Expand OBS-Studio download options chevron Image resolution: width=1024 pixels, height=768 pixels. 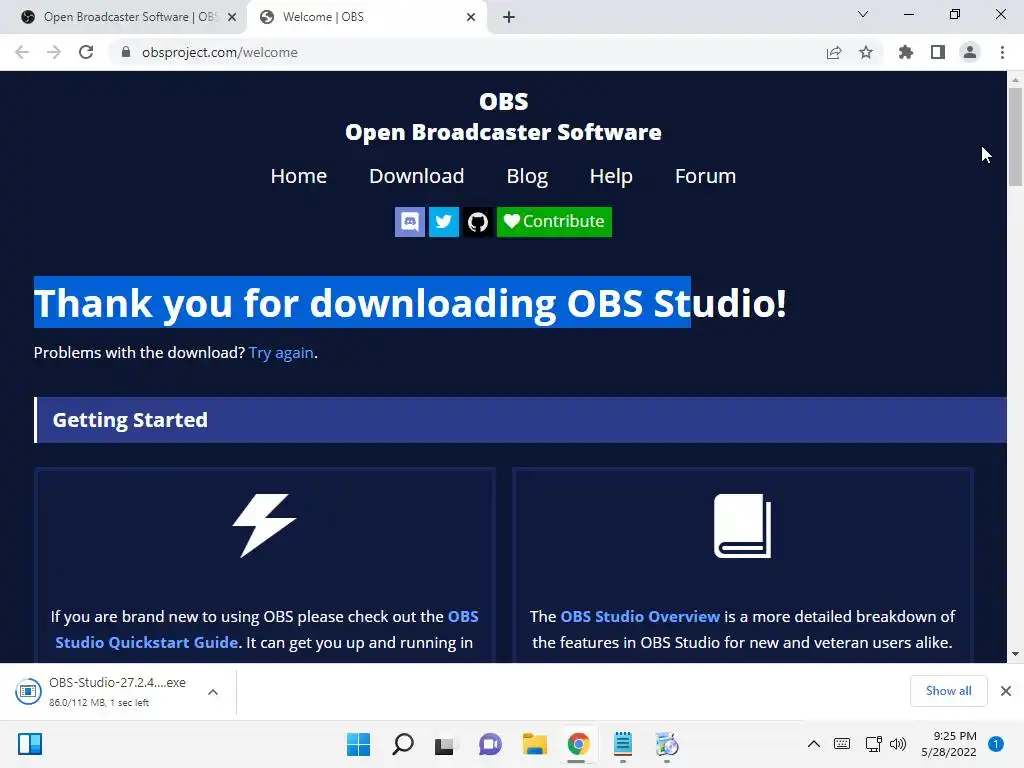(213, 692)
